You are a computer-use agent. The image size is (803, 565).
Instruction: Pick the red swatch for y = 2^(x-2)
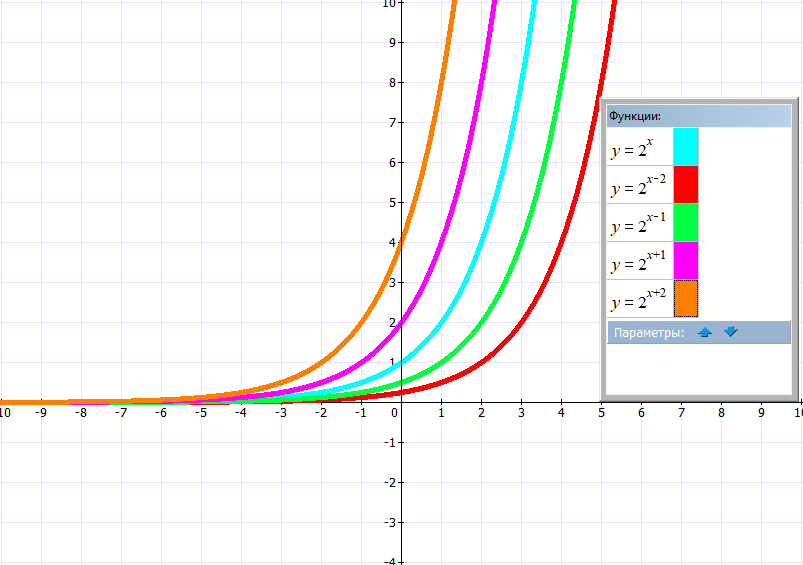tap(686, 184)
